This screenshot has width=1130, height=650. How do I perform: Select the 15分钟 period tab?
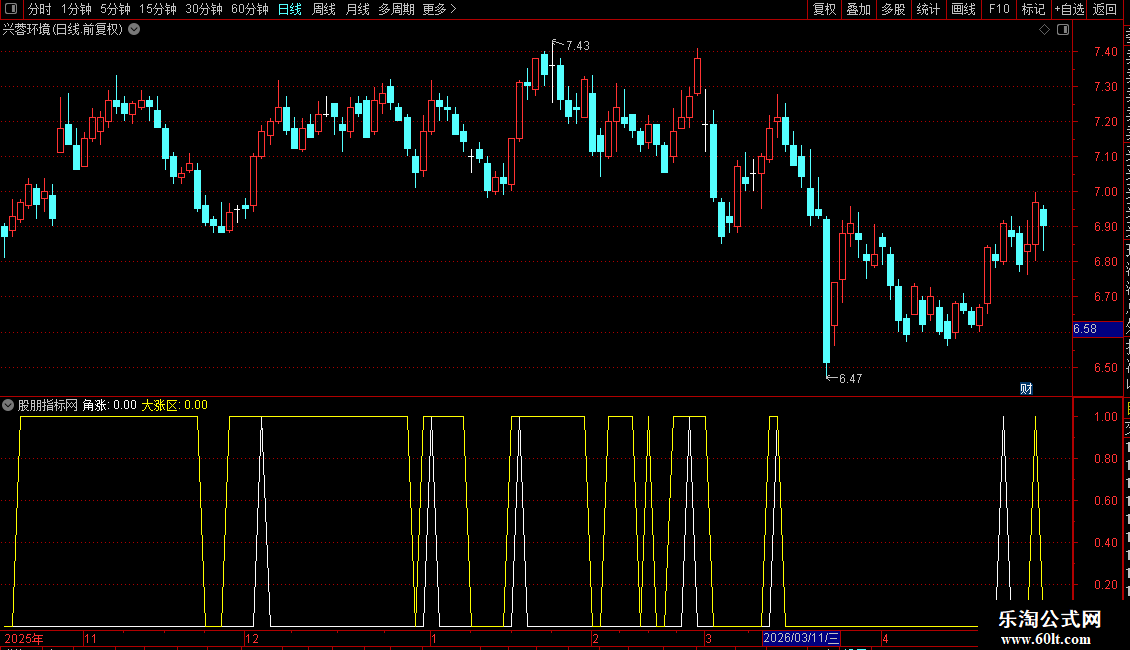coord(157,9)
